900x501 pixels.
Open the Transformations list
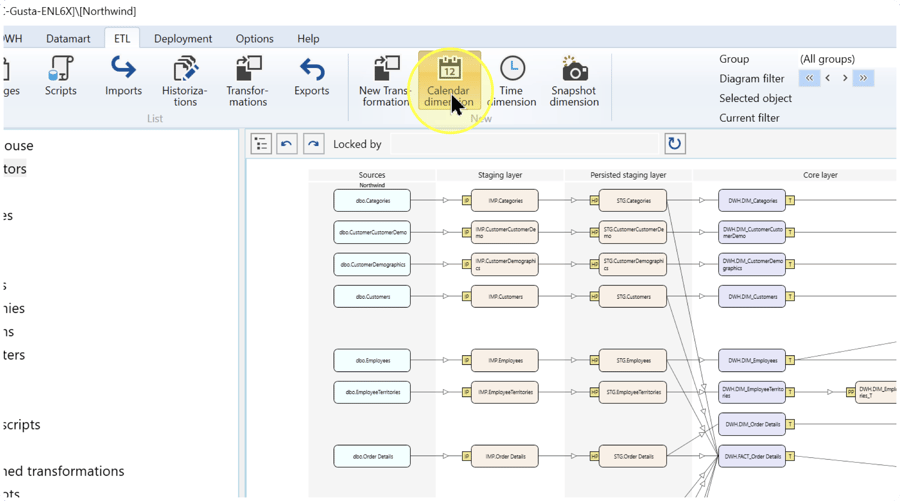pos(247,81)
